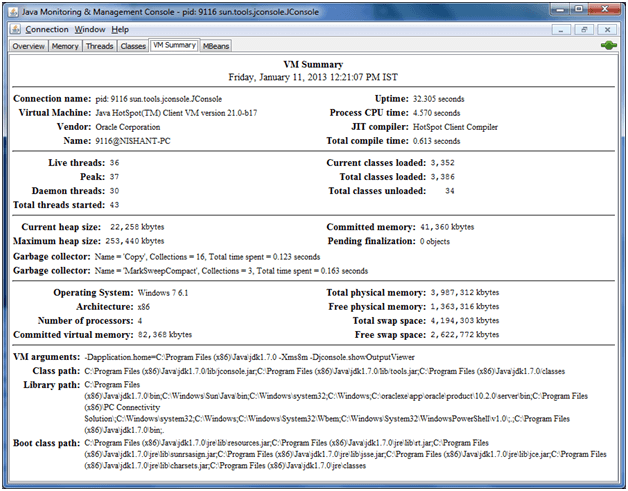Screen dimensions: 628x491
Task: Click maximum heap size 253,440 kbytes
Action: pos(135,241)
